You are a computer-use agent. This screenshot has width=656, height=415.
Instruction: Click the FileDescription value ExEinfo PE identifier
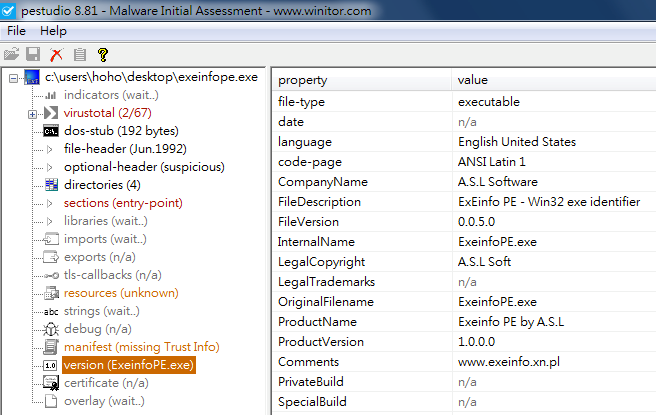pos(549,202)
